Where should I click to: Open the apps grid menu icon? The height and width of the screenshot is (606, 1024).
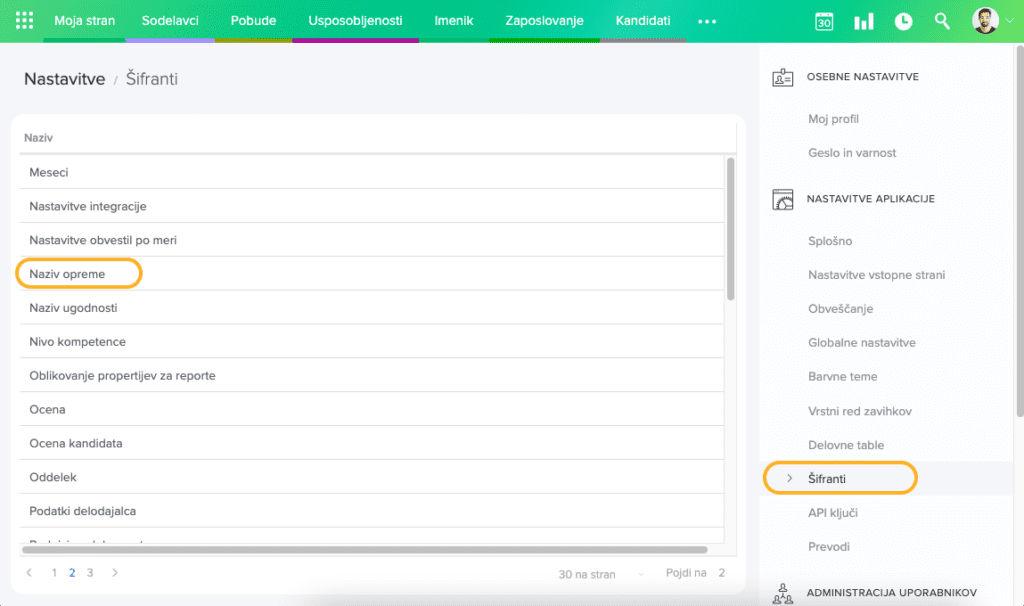(25, 20)
